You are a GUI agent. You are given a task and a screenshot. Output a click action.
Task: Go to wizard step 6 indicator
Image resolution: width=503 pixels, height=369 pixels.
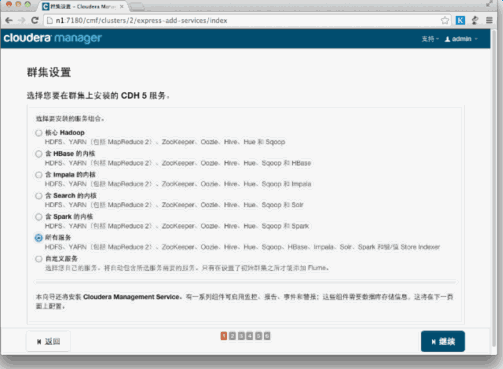(x=267, y=336)
